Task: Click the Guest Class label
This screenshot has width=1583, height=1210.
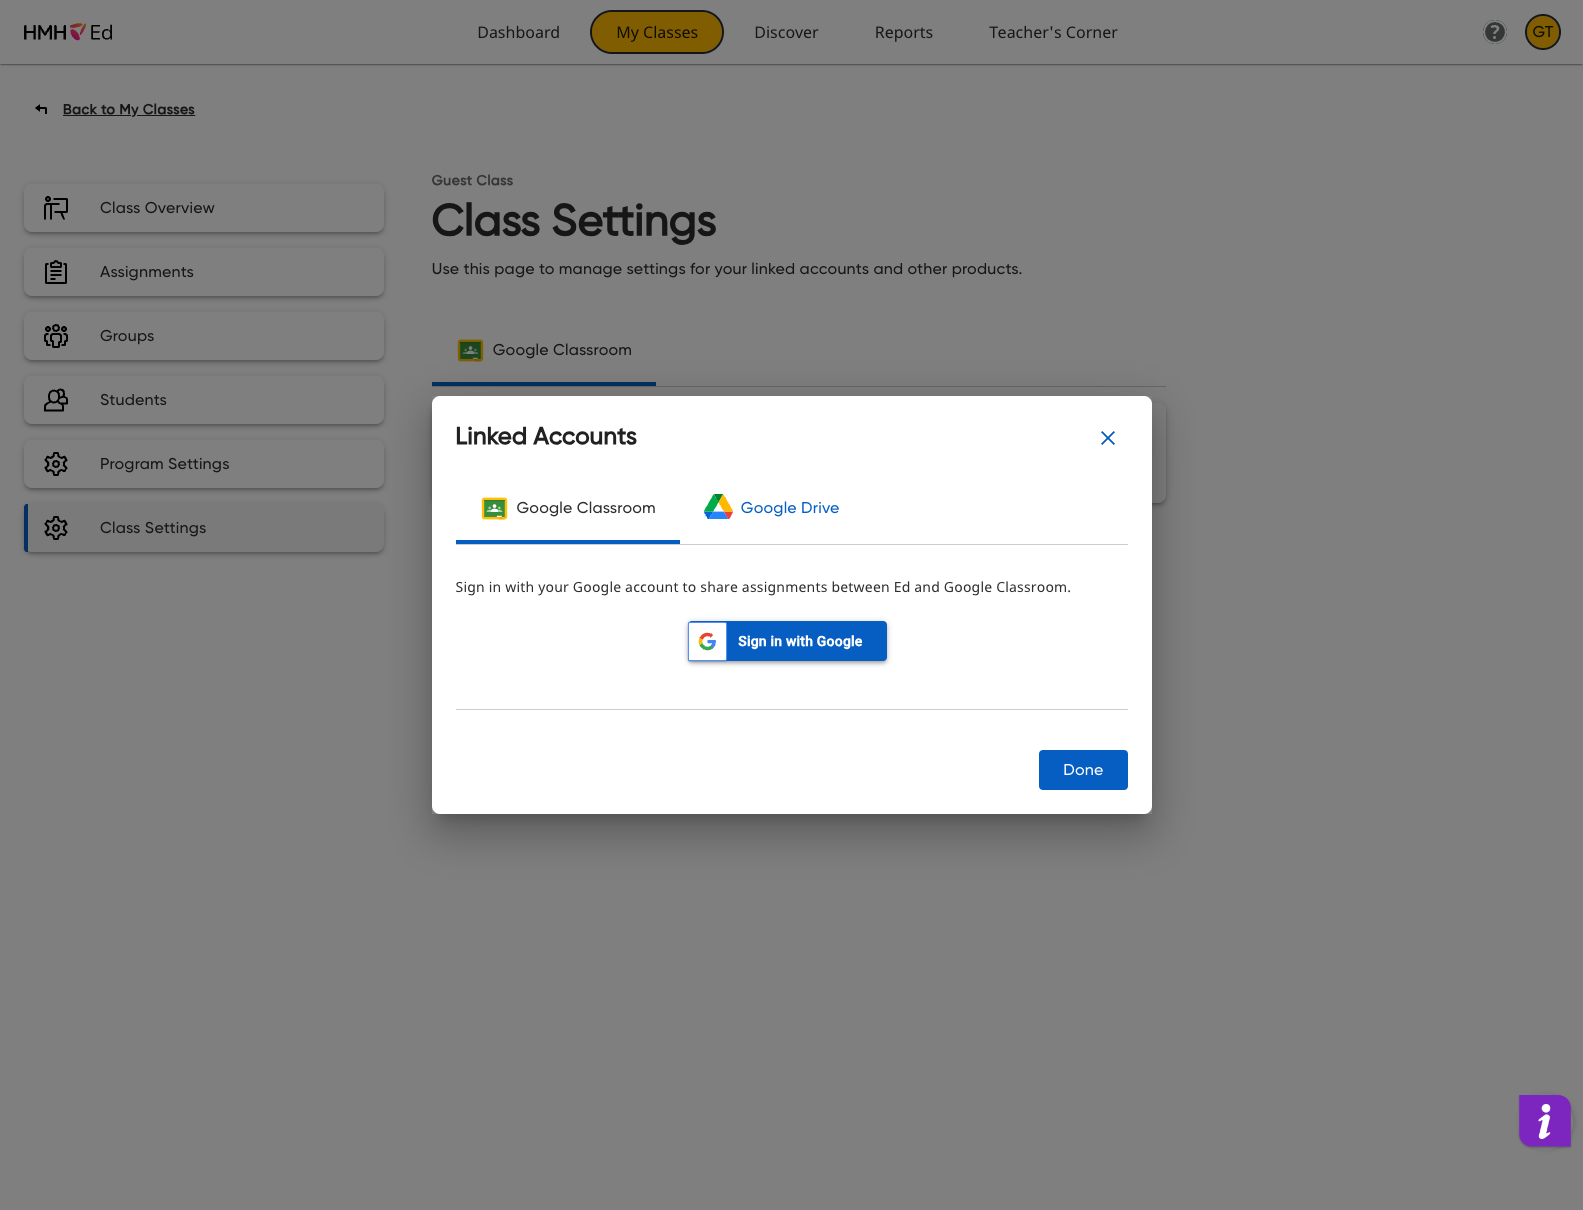Action: [472, 180]
